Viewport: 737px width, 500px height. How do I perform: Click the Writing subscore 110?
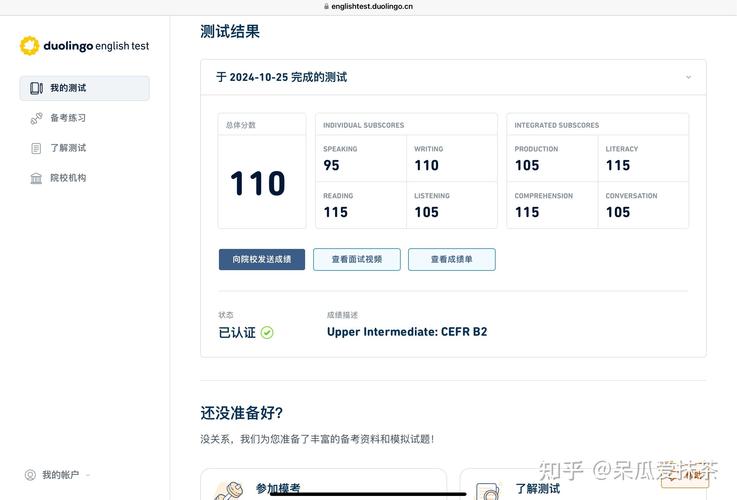pos(426,165)
